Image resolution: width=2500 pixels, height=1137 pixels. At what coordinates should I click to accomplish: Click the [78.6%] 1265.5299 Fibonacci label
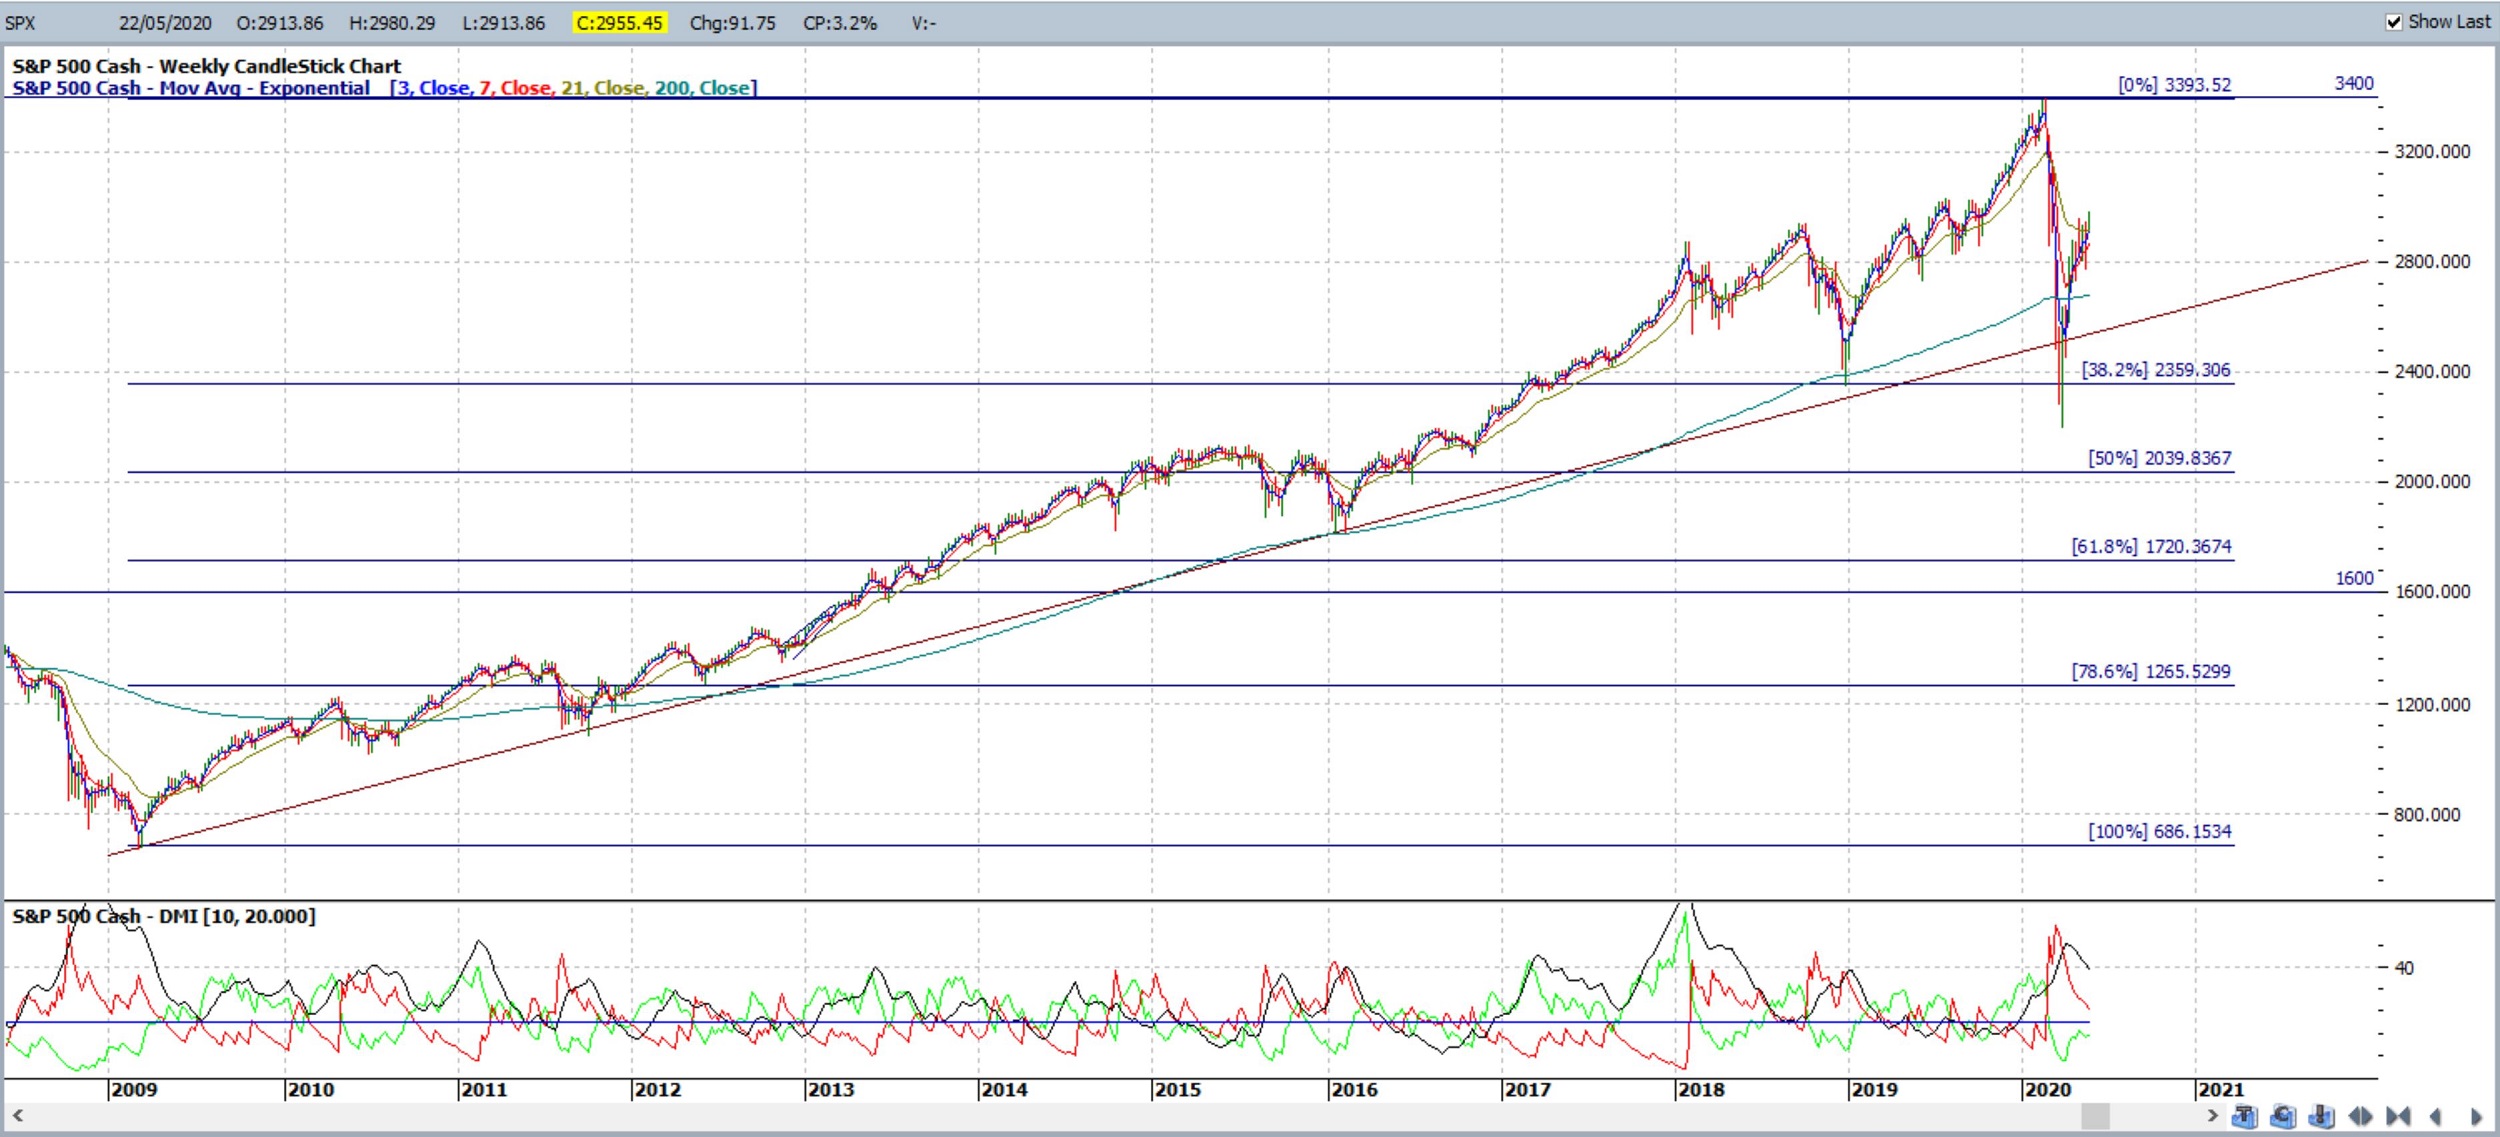point(2151,671)
